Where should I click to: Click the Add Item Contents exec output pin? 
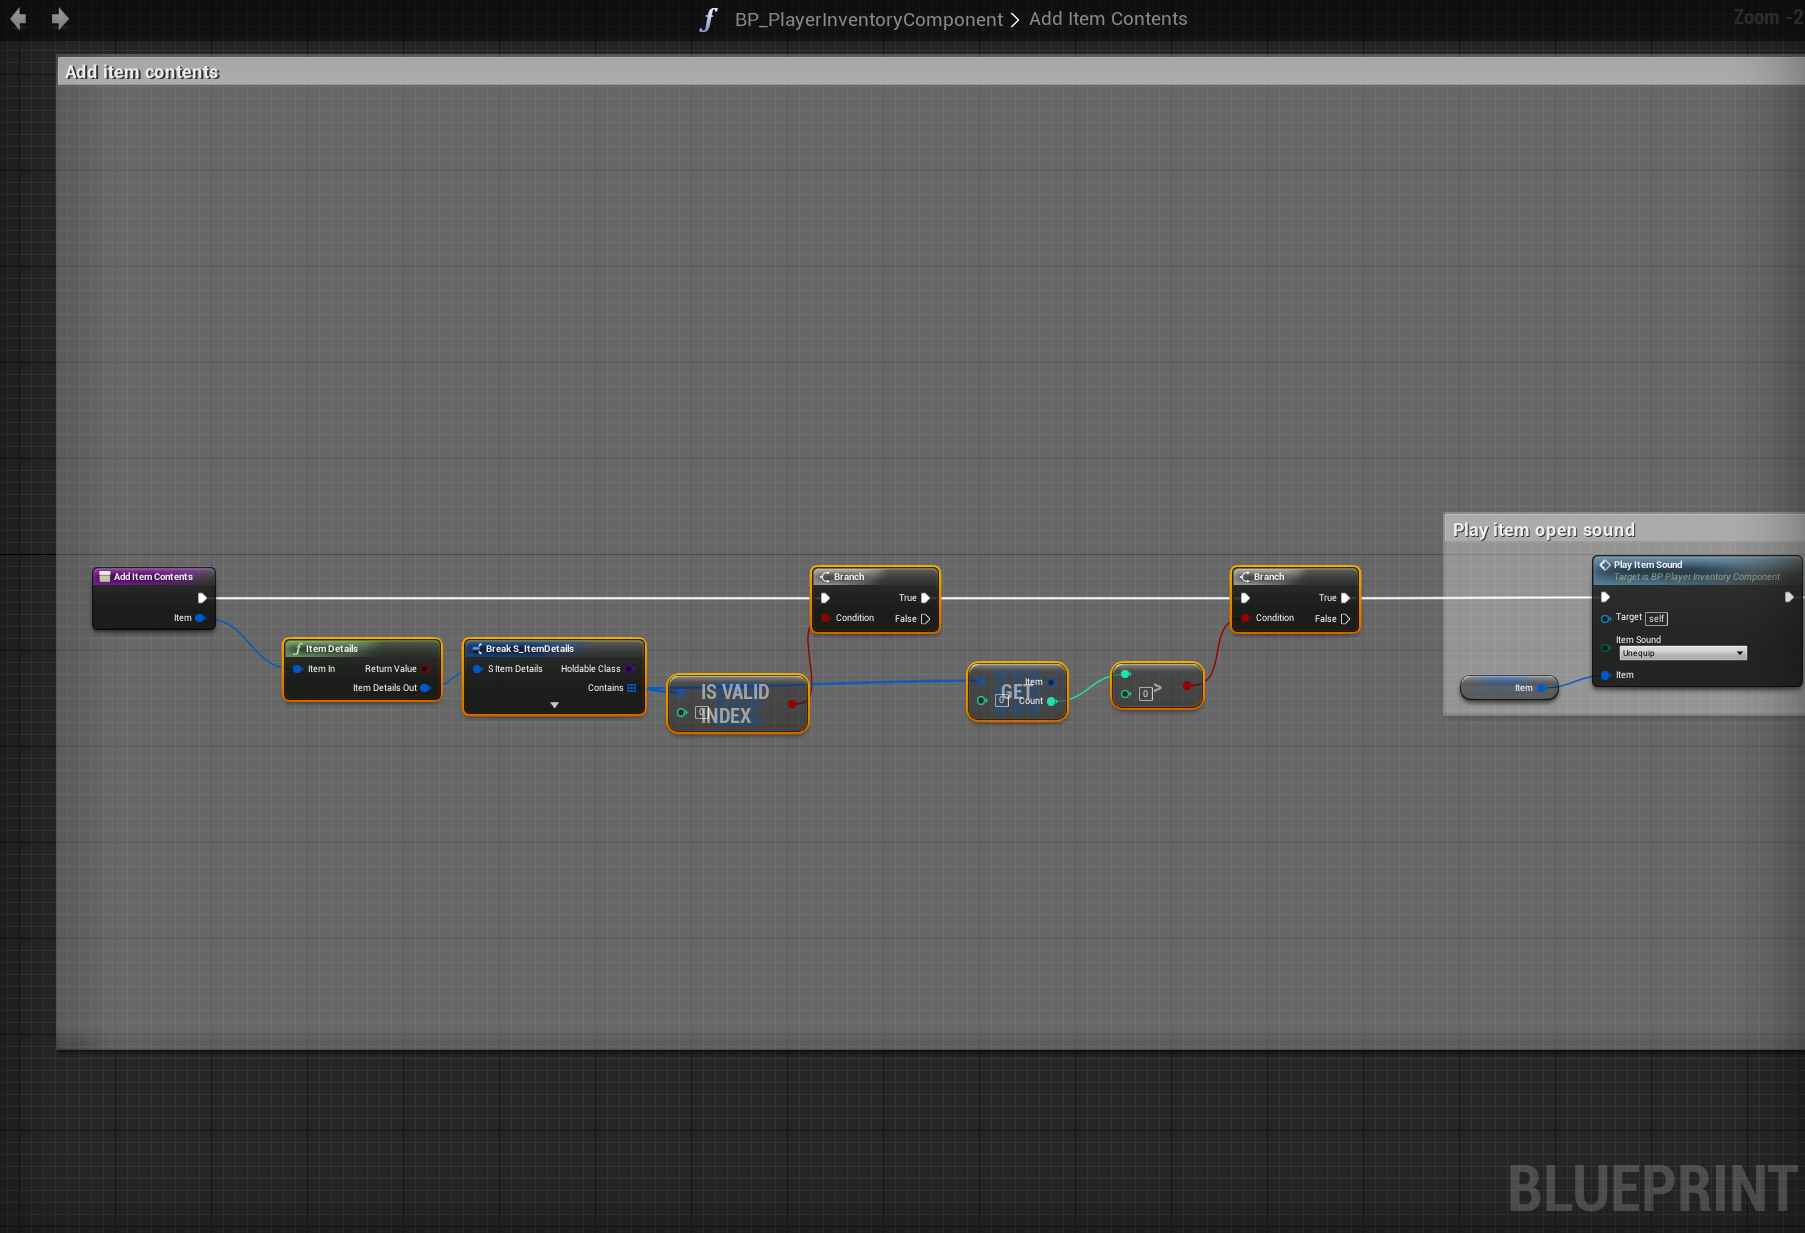202,598
